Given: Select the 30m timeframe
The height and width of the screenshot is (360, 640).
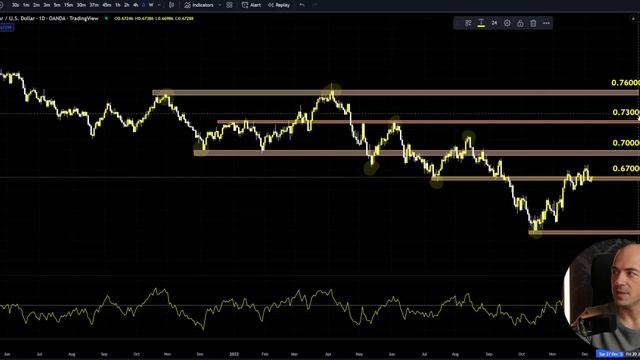Looking at the screenshot, I should point(81,5).
